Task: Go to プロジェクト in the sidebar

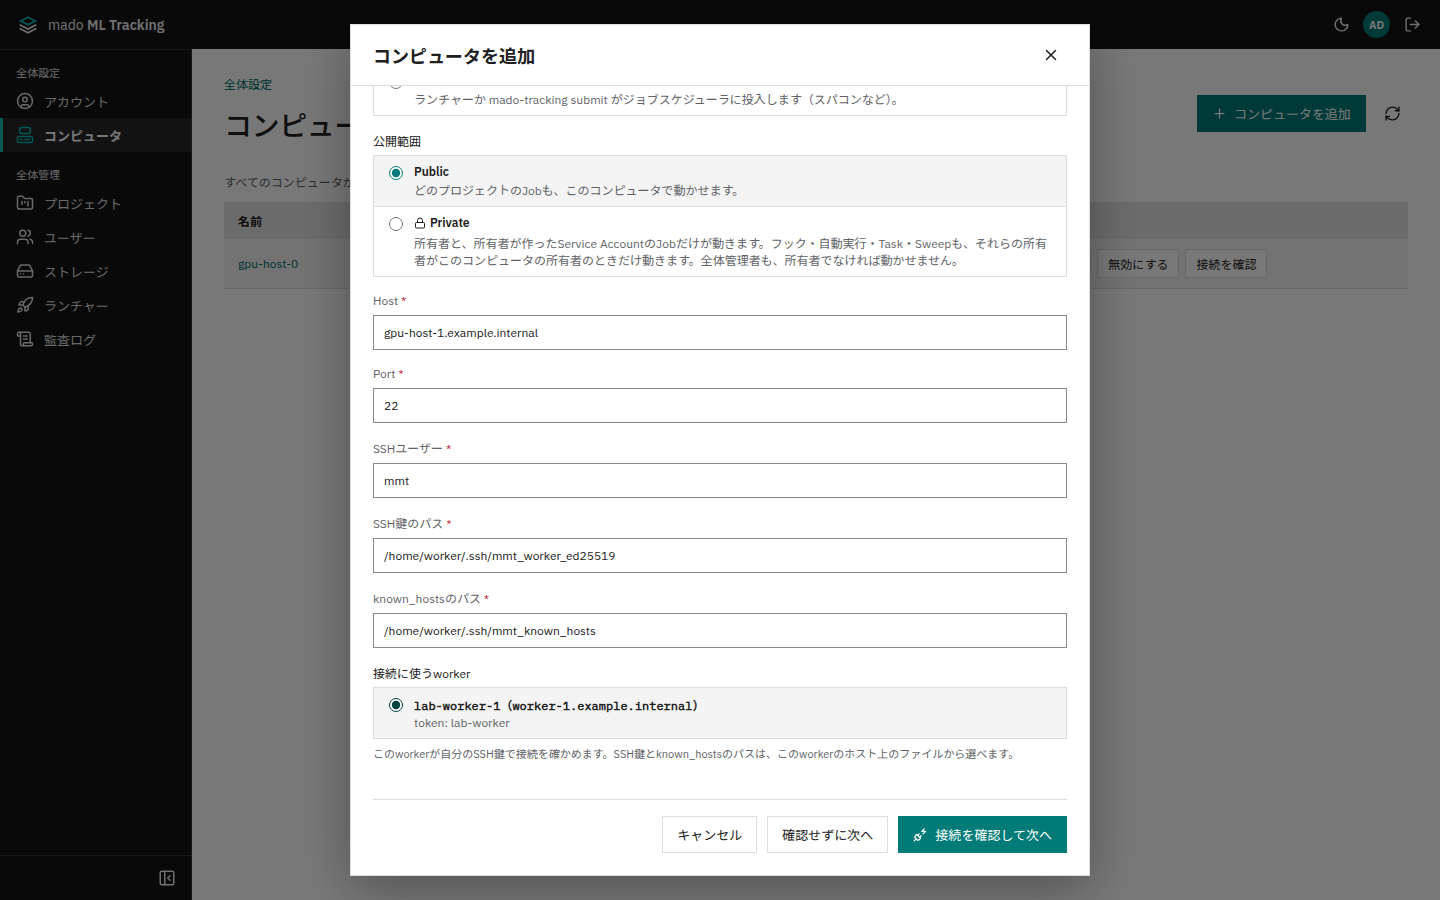Action: tap(96, 204)
